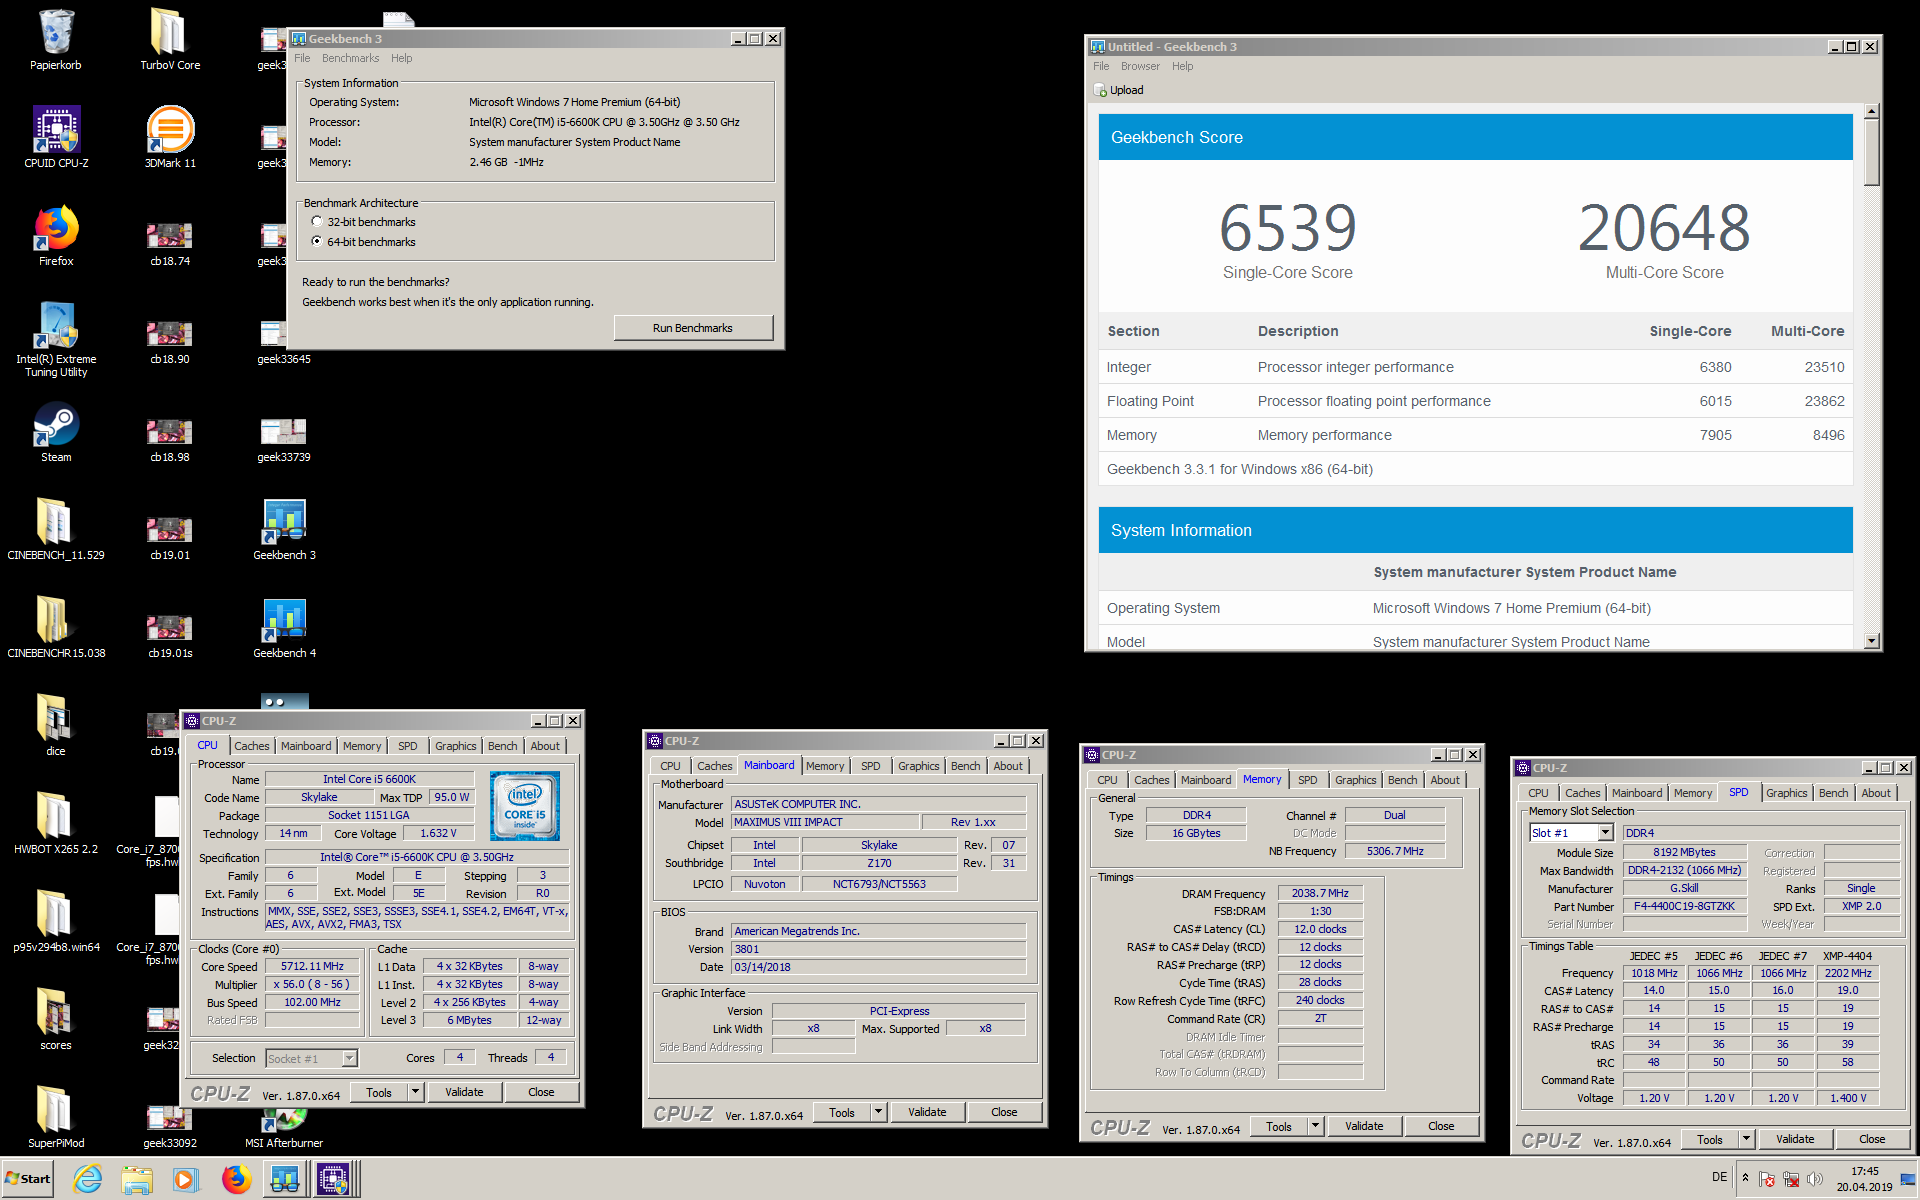The width and height of the screenshot is (1920, 1200).
Task: Open the geek33092 image file
Action: tap(170, 1128)
